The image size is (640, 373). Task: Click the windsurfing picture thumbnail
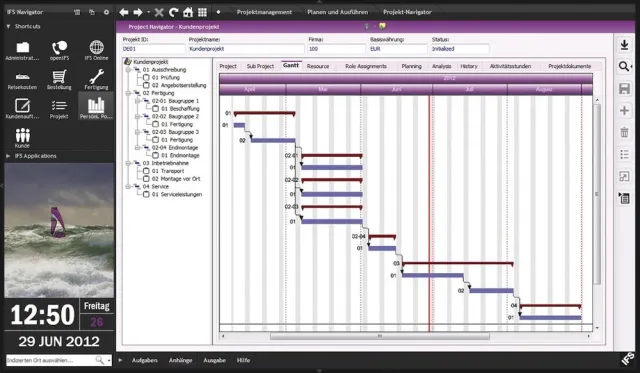click(x=59, y=230)
